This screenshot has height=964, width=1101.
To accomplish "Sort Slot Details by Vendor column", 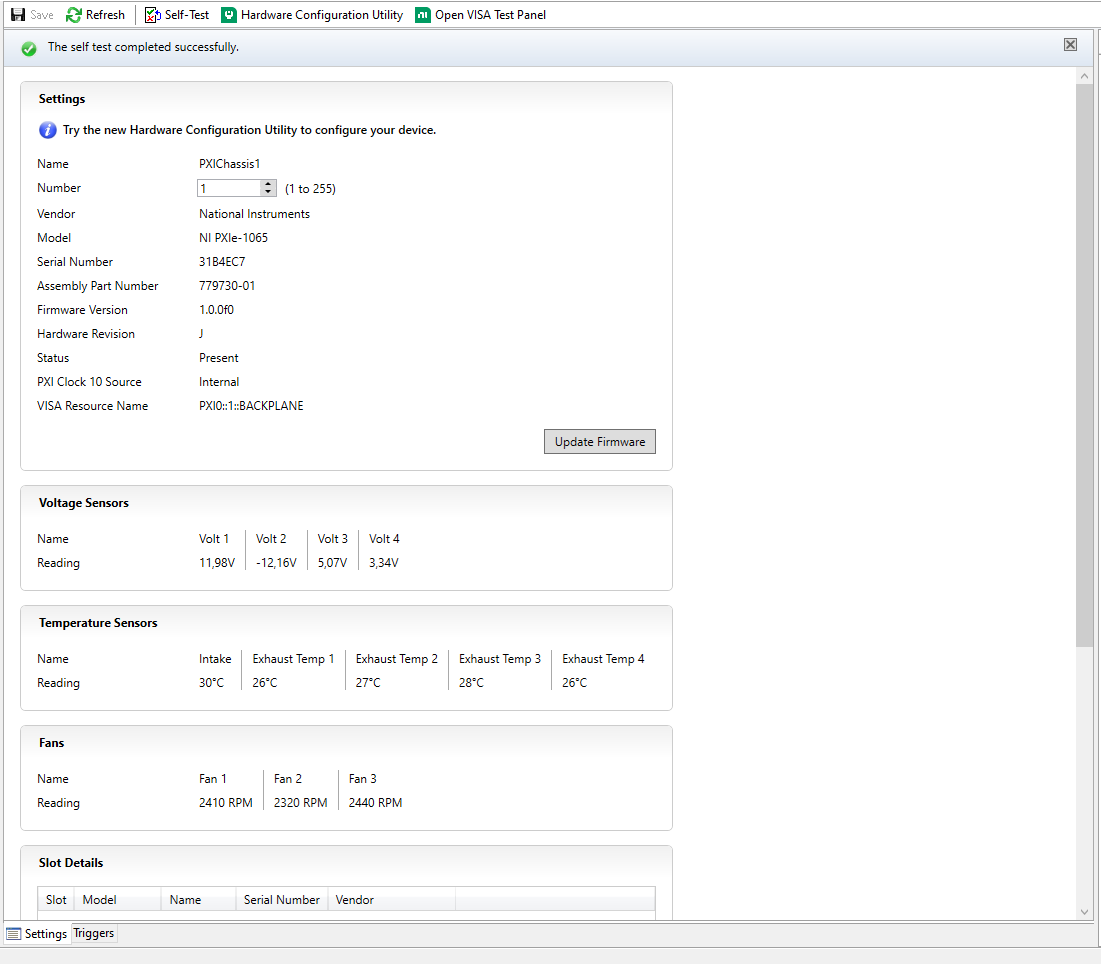I will (392, 899).
